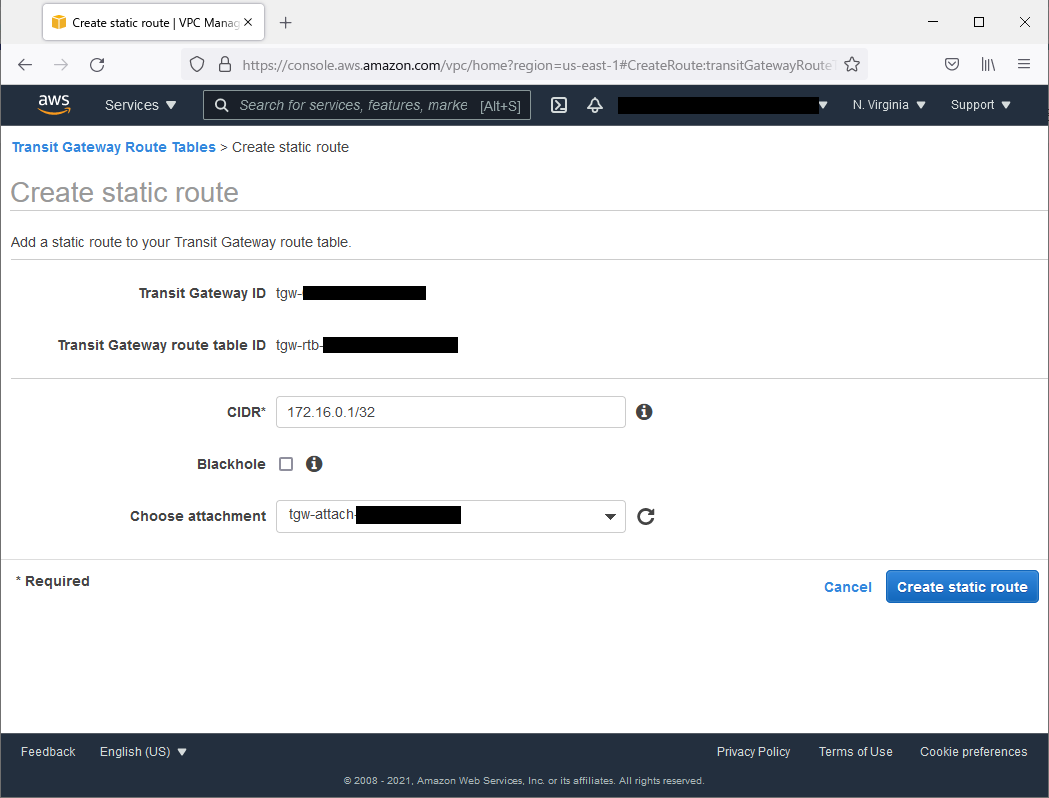Open the notifications bell icon
Image resolution: width=1049 pixels, height=798 pixels.
pyautogui.click(x=595, y=105)
